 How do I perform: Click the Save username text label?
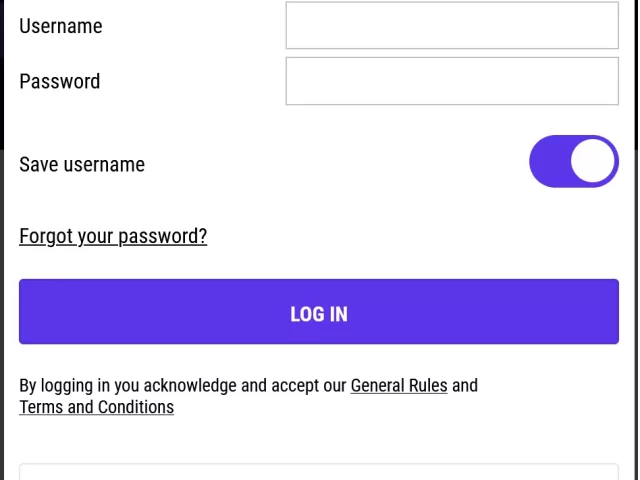tap(82, 164)
